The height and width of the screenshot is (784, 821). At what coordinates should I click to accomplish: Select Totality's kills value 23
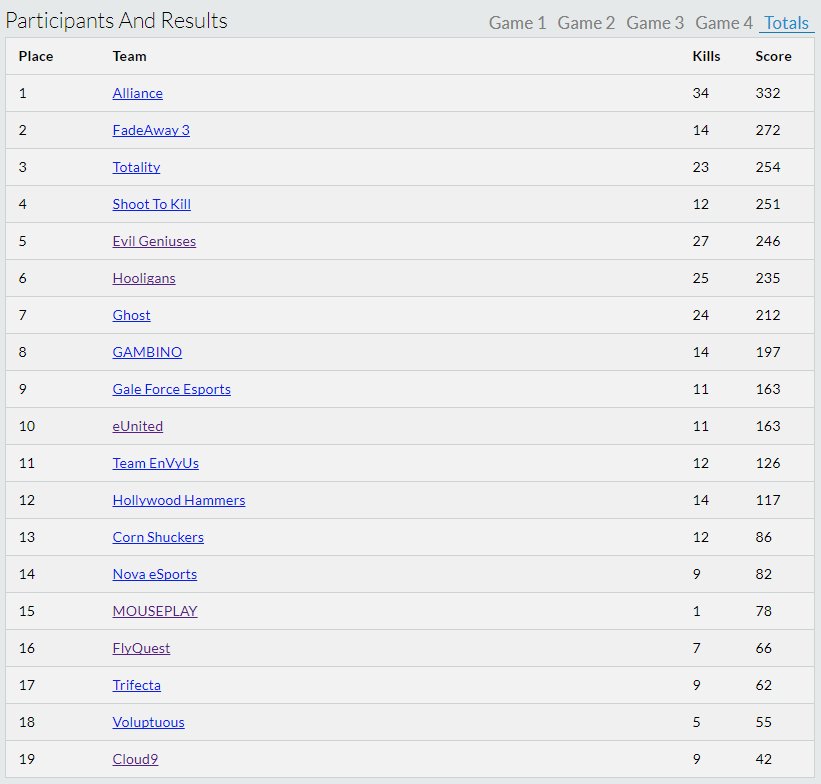coord(701,167)
